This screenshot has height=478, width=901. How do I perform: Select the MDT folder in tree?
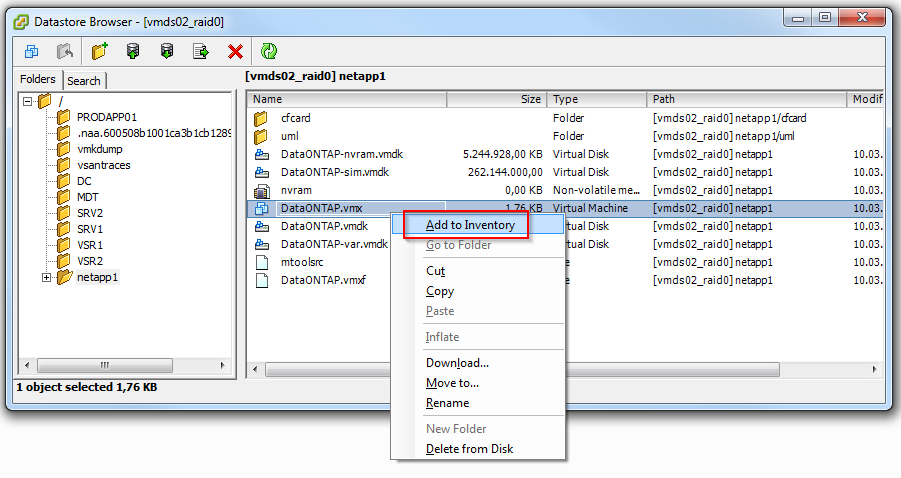click(87, 197)
